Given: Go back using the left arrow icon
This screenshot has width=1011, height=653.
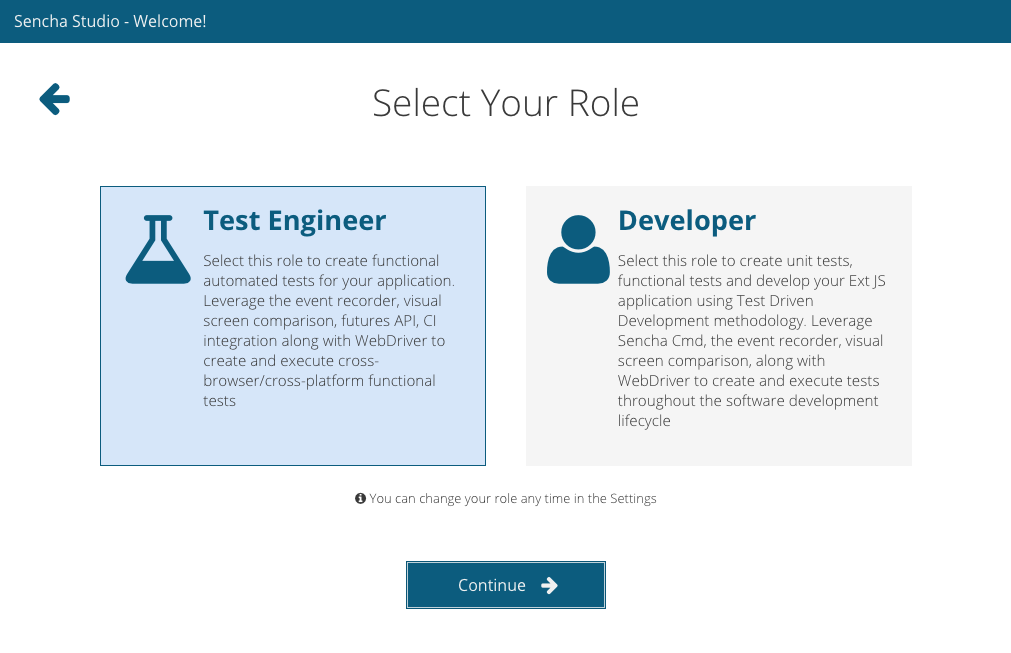Looking at the screenshot, I should (x=54, y=99).
